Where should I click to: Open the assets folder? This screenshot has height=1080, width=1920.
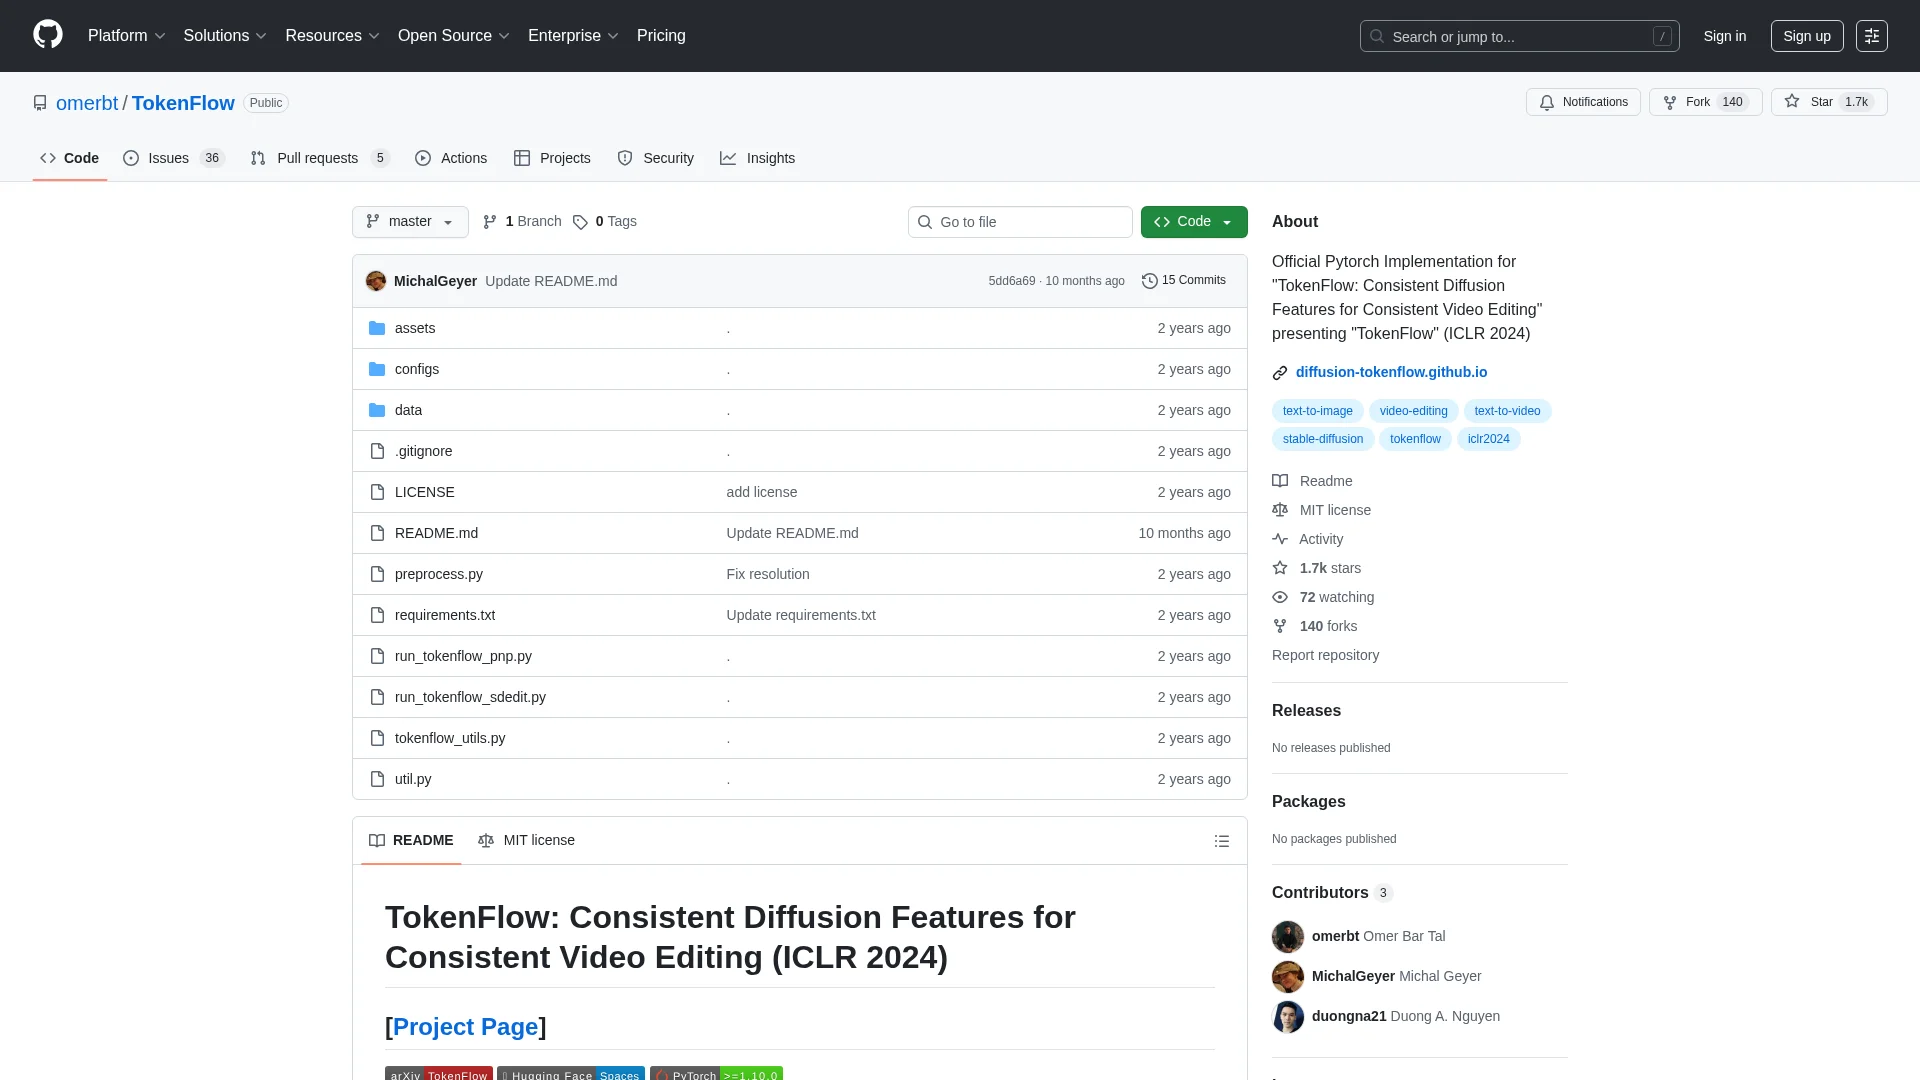(414, 328)
